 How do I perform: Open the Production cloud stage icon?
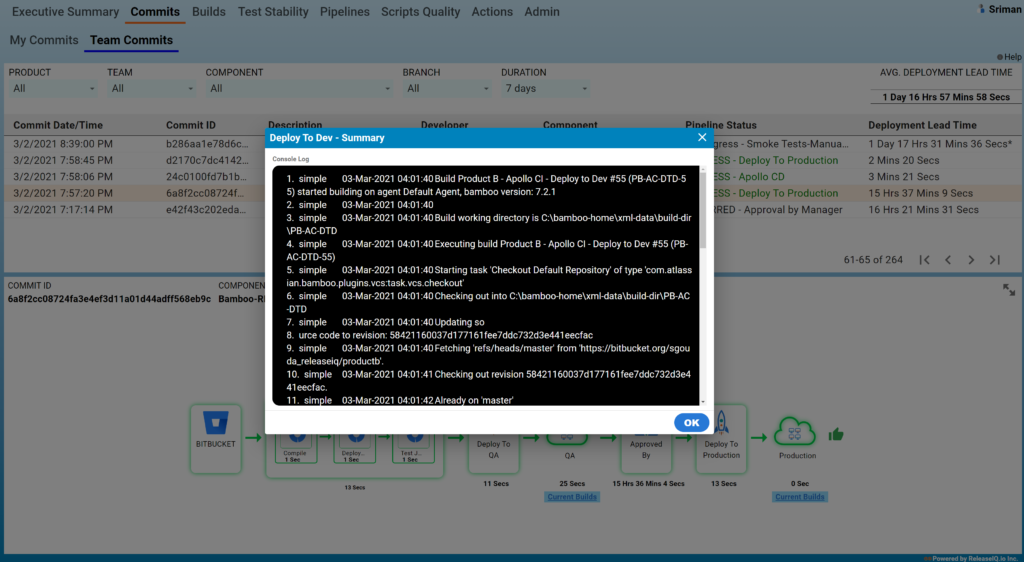(x=795, y=433)
